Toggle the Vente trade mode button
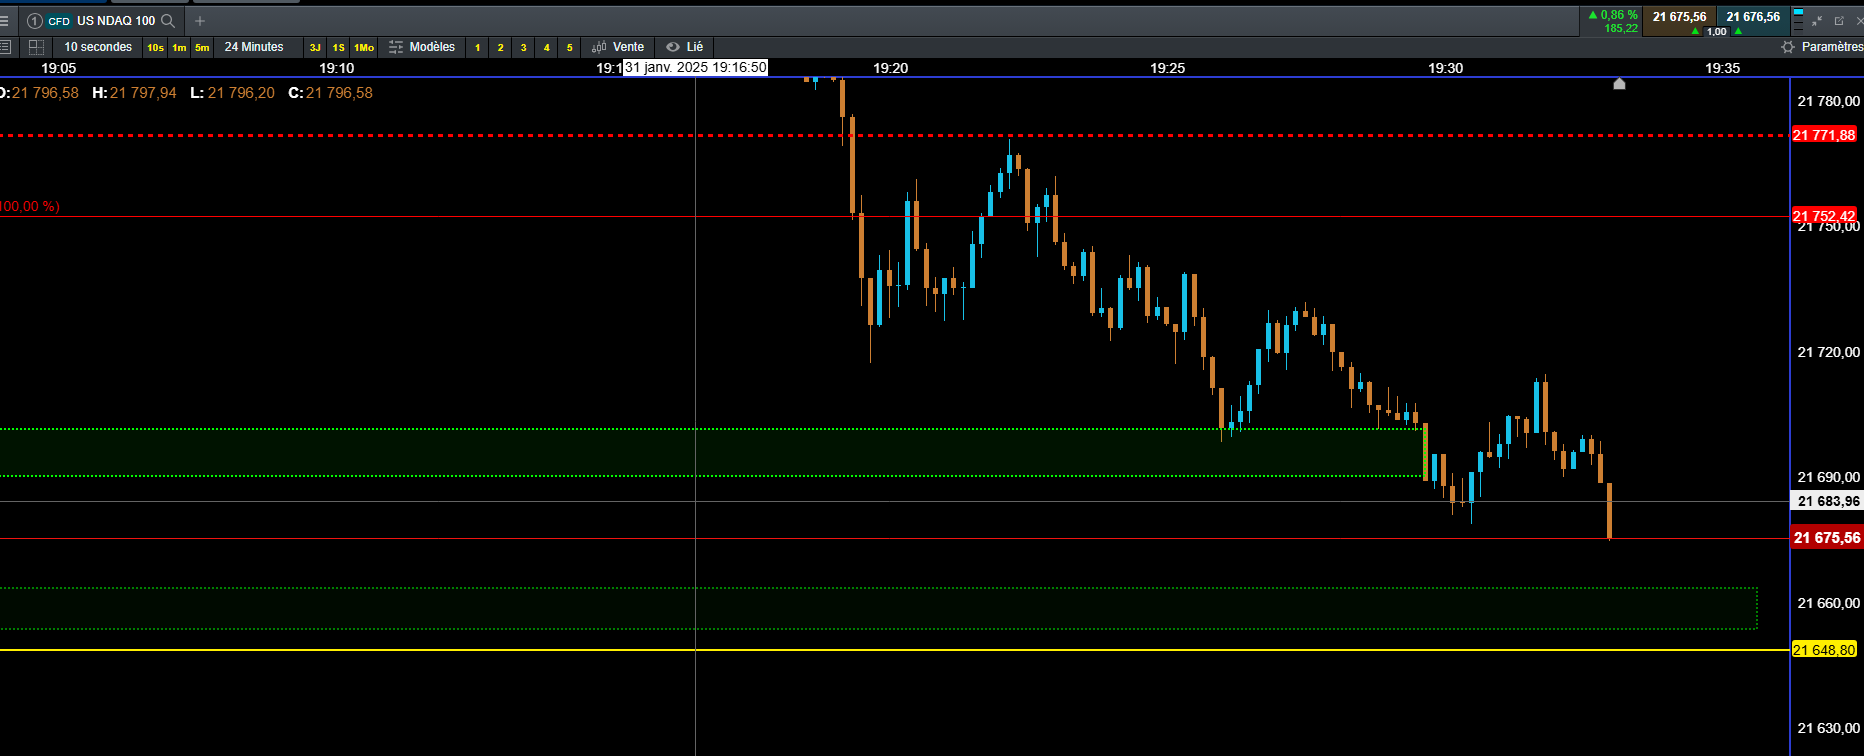 (618, 47)
